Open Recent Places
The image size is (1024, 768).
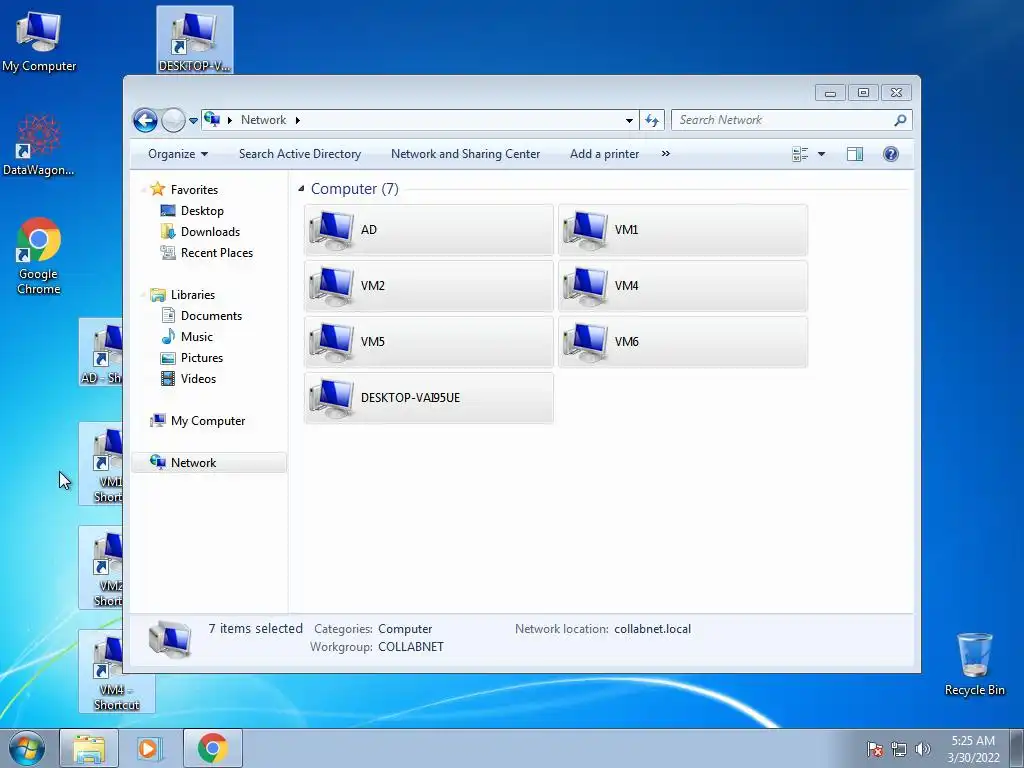point(216,253)
